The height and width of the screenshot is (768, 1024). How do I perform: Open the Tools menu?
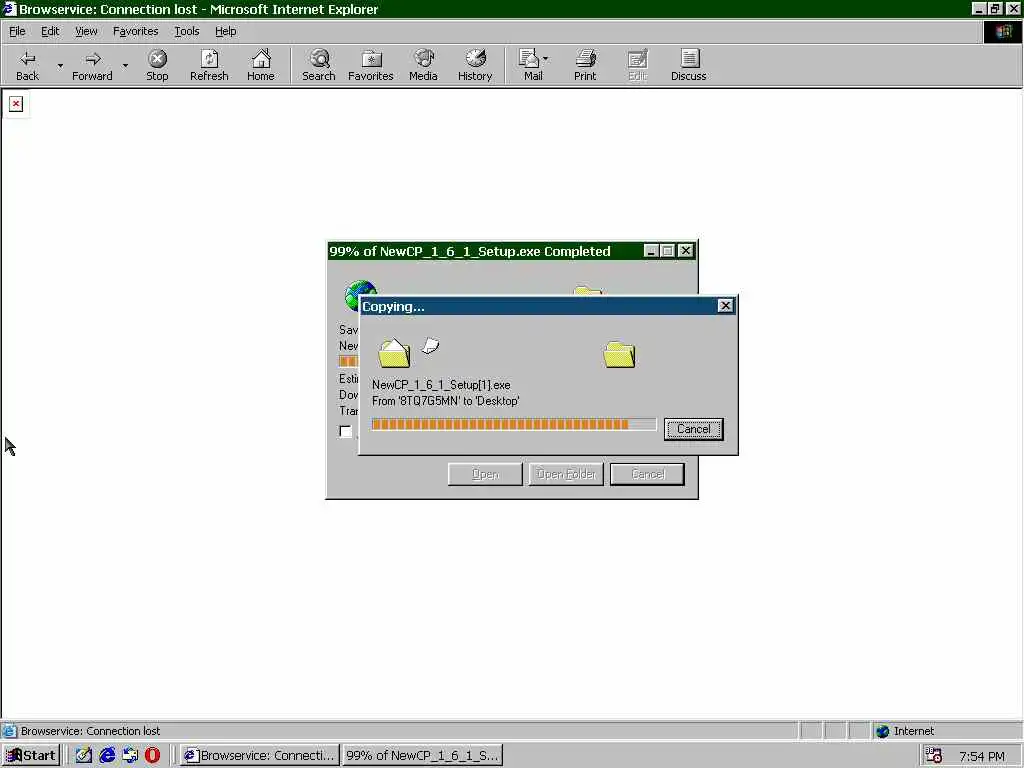click(x=186, y=31)
